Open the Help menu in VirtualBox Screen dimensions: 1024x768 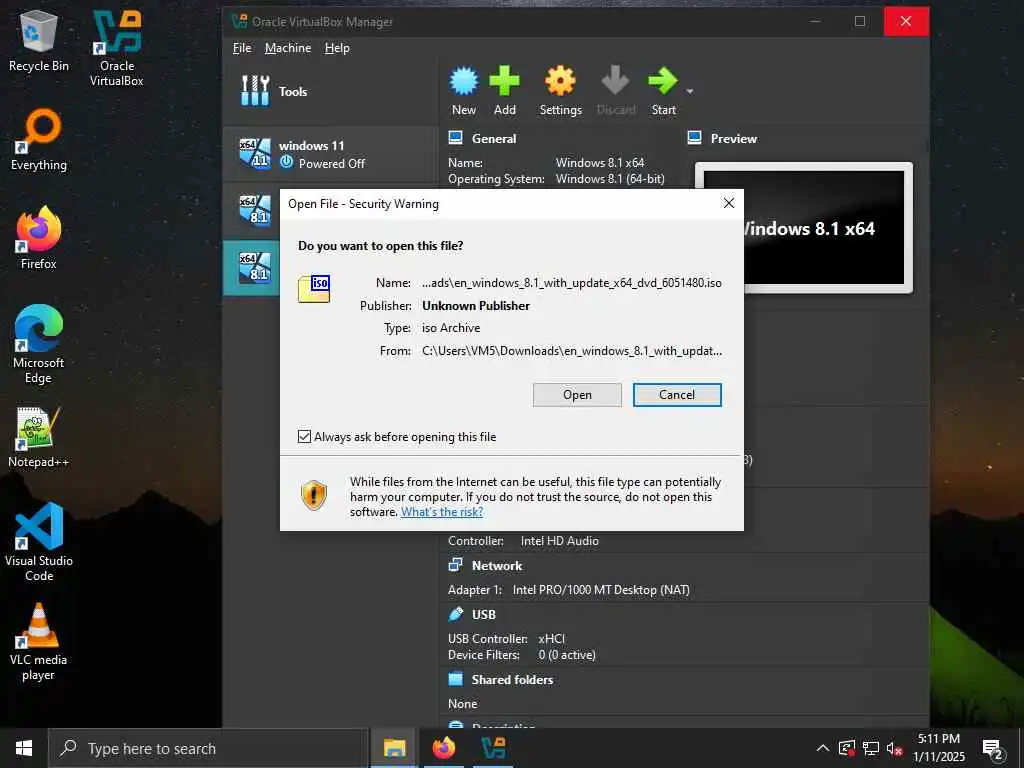[337, 48]
